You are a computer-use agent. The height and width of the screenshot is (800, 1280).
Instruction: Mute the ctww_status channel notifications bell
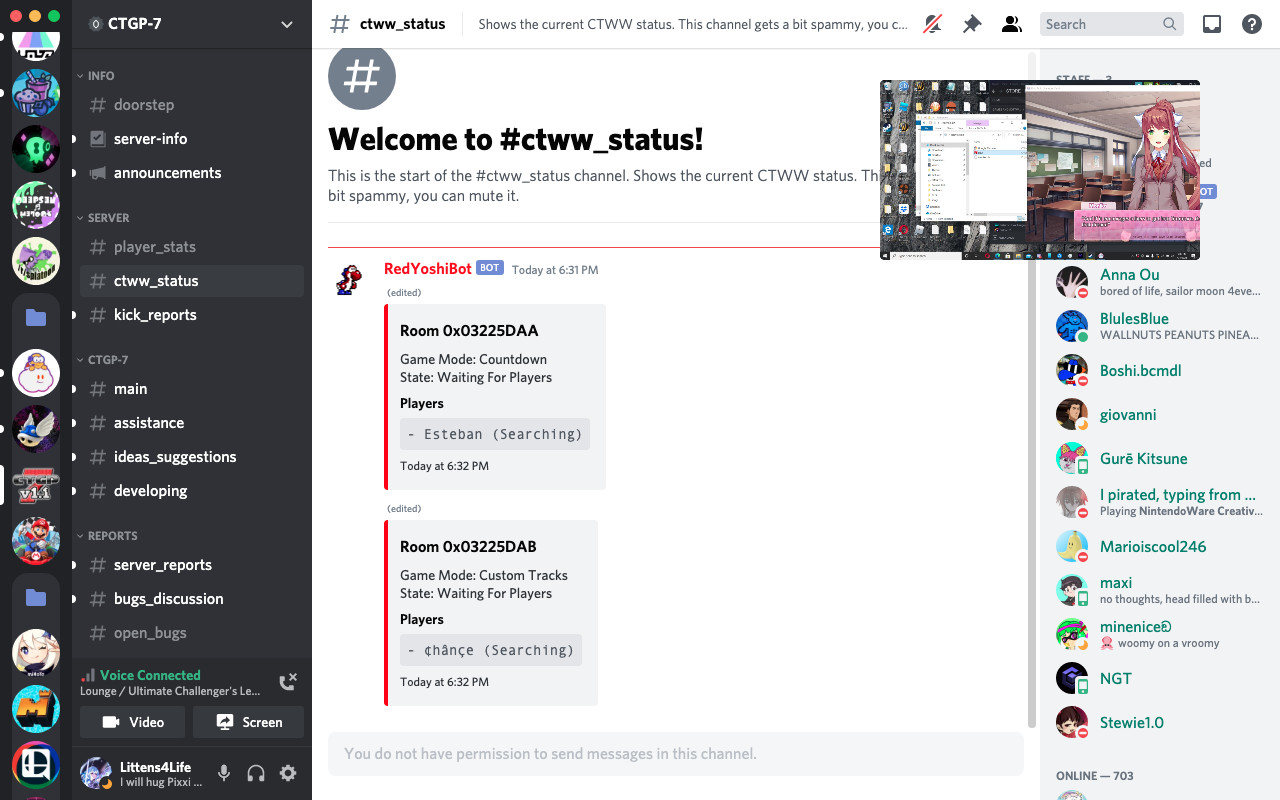pos(932,24)
